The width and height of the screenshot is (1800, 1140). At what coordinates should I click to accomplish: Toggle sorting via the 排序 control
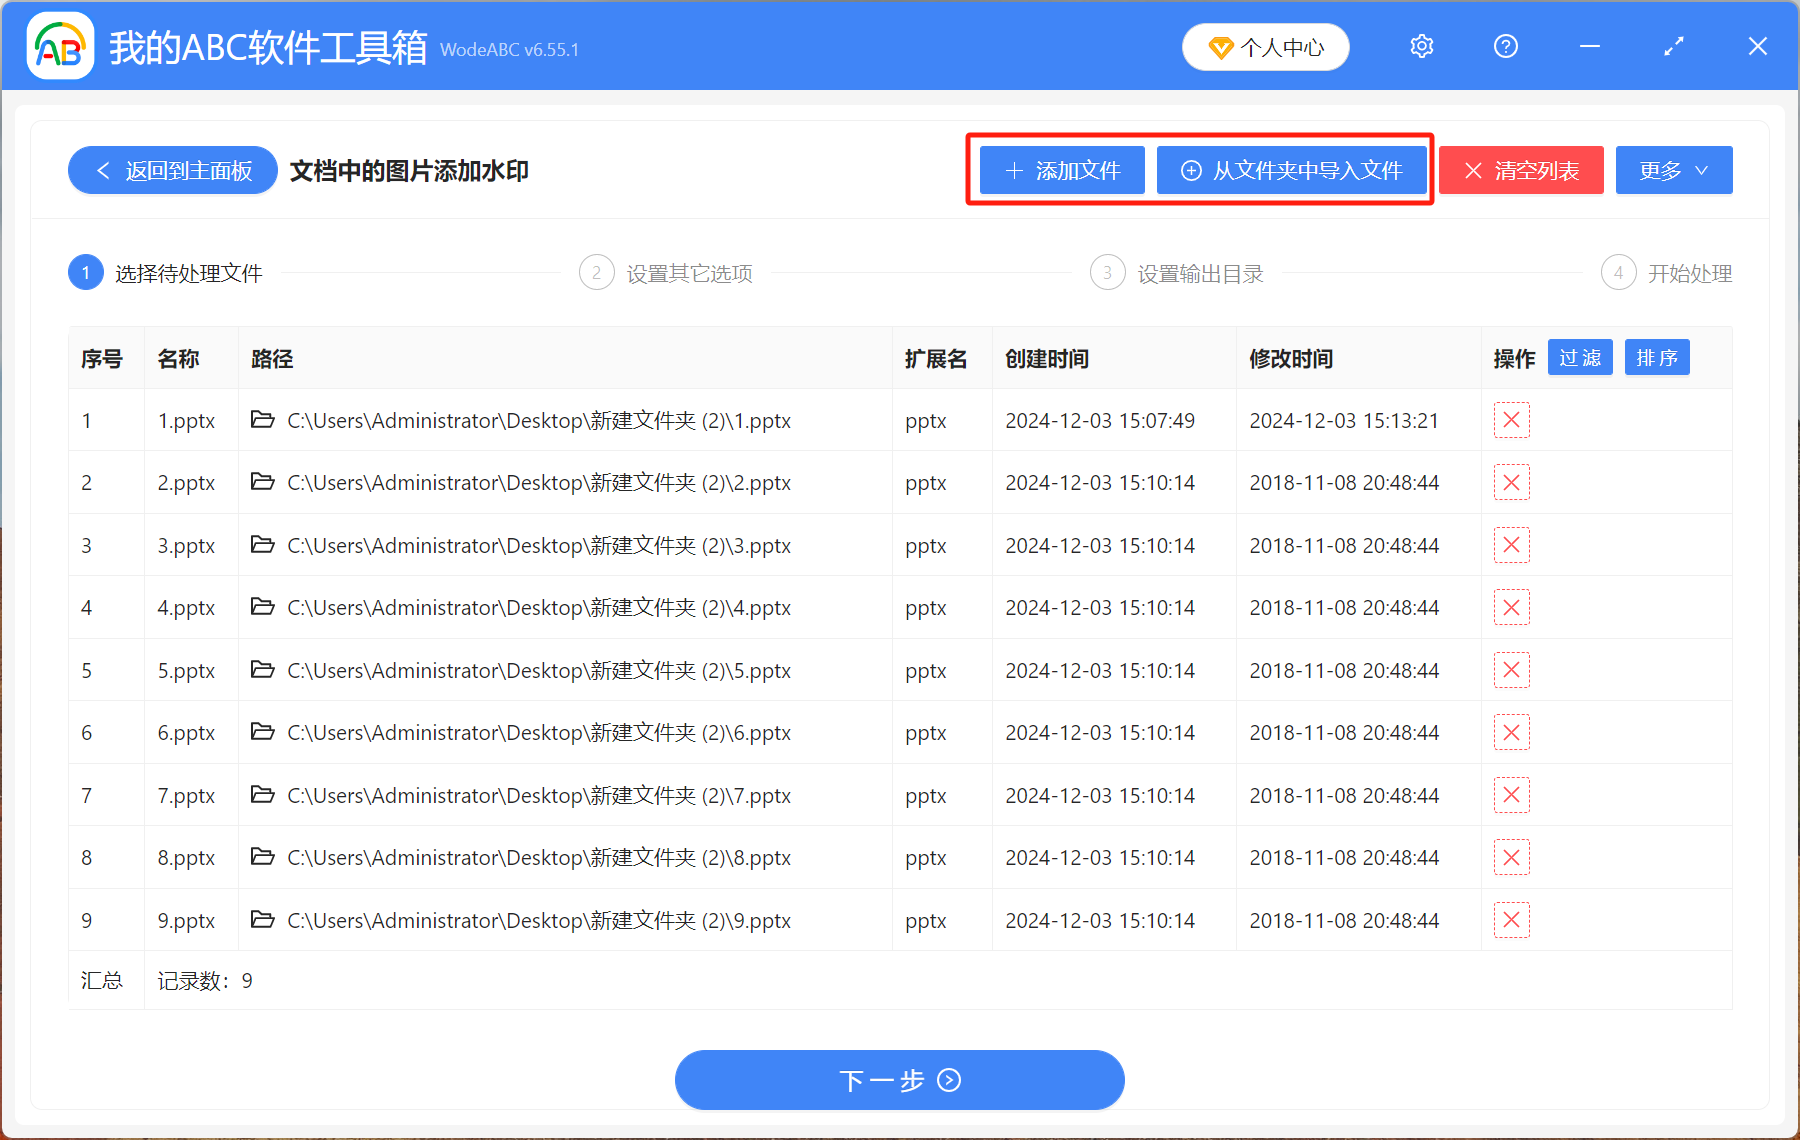pyautogui.click(x=1656, y=357)
